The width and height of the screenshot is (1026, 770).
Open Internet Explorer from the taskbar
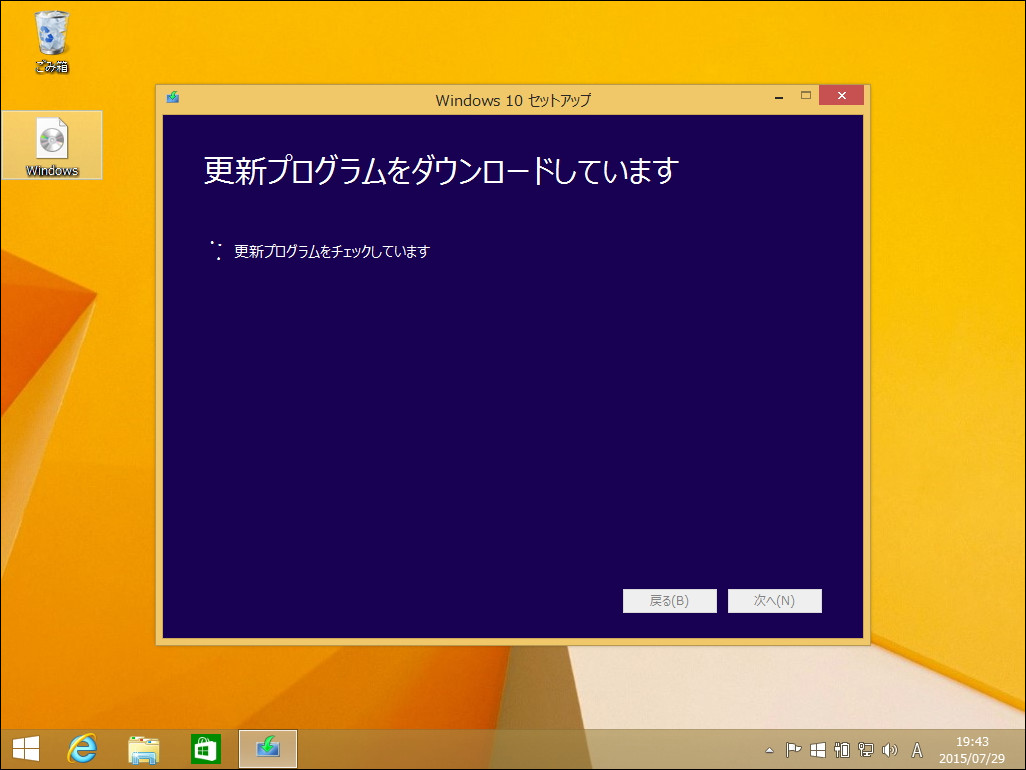click(x=82, y=748)
